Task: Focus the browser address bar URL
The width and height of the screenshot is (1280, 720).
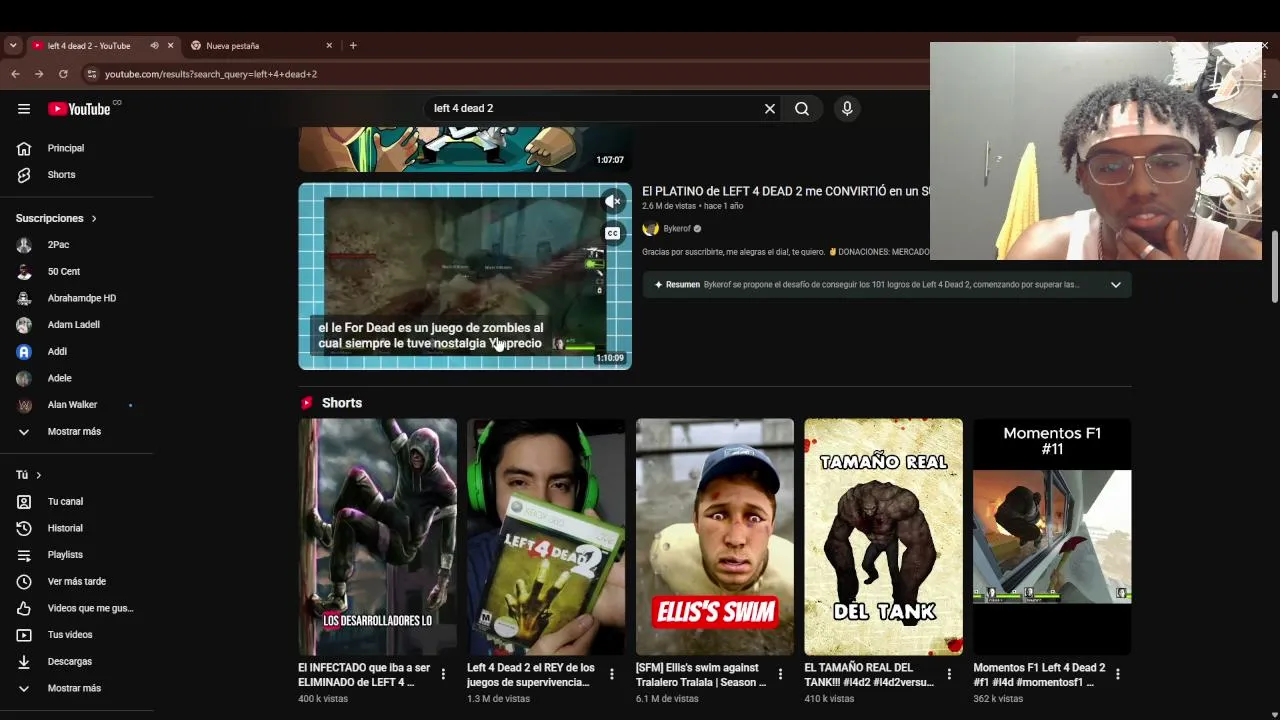Action: (x=211, y=74)
